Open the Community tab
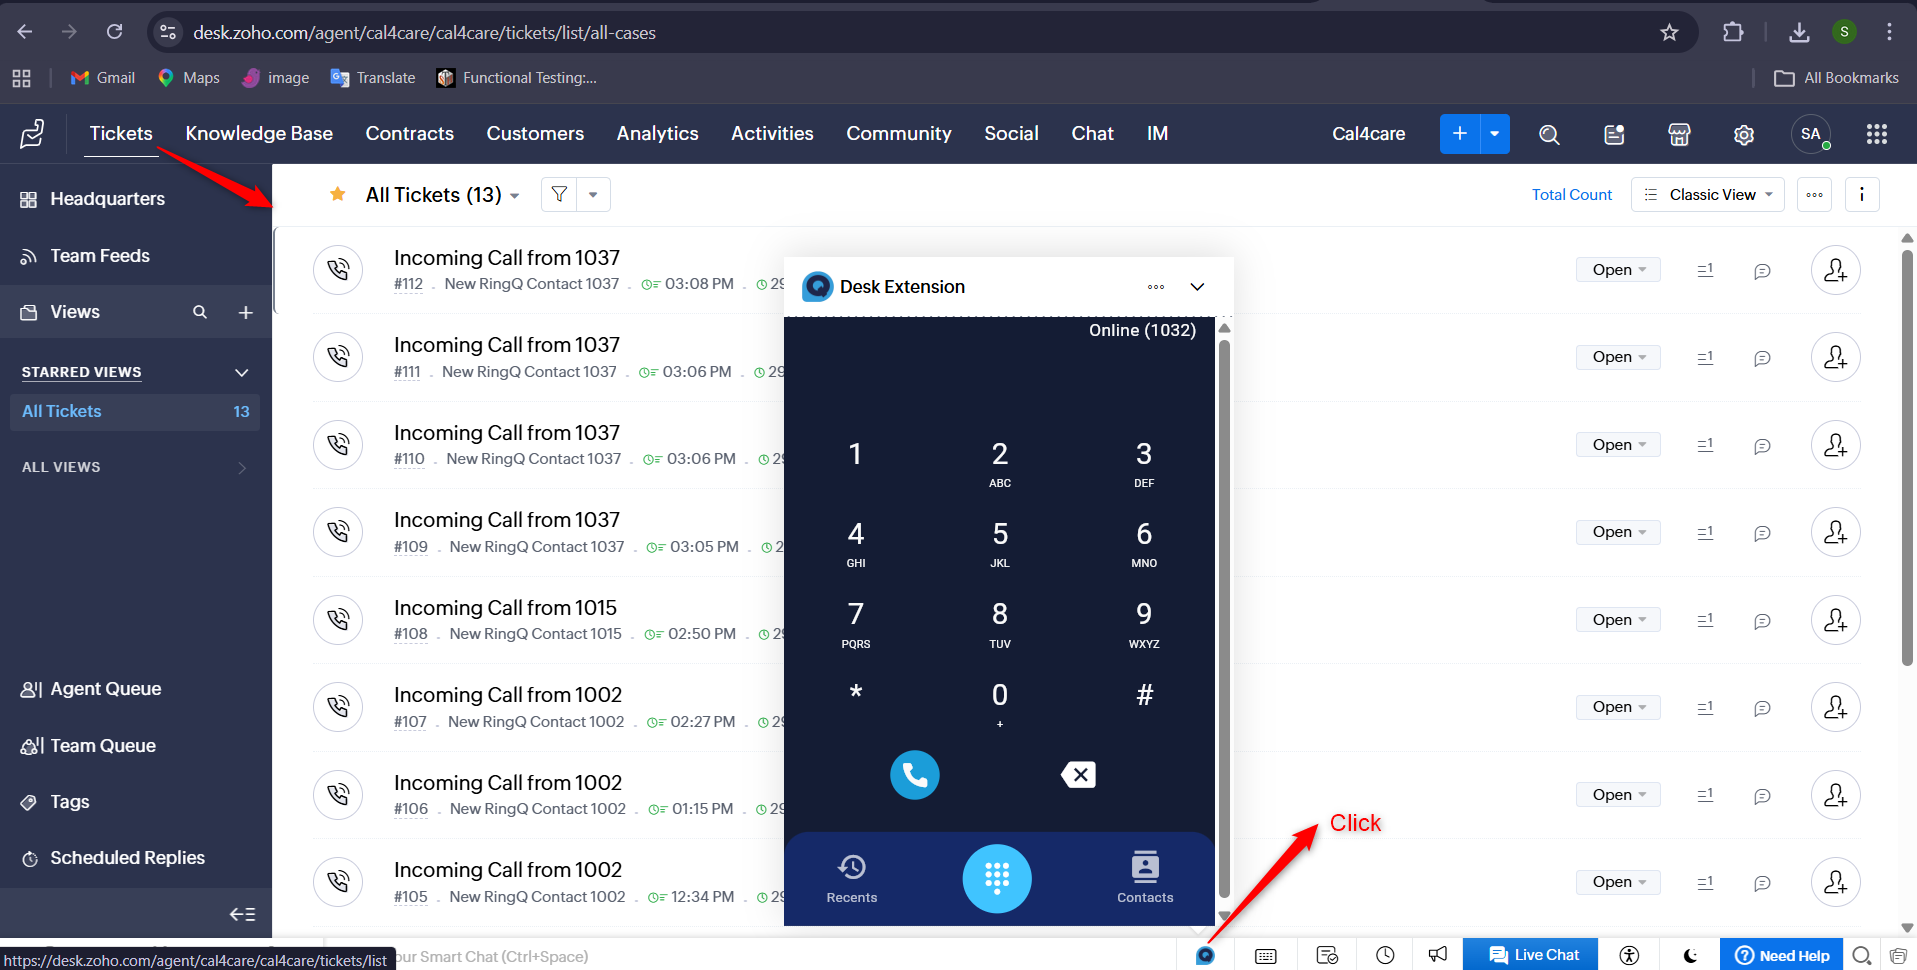 [x=899, y=134]
